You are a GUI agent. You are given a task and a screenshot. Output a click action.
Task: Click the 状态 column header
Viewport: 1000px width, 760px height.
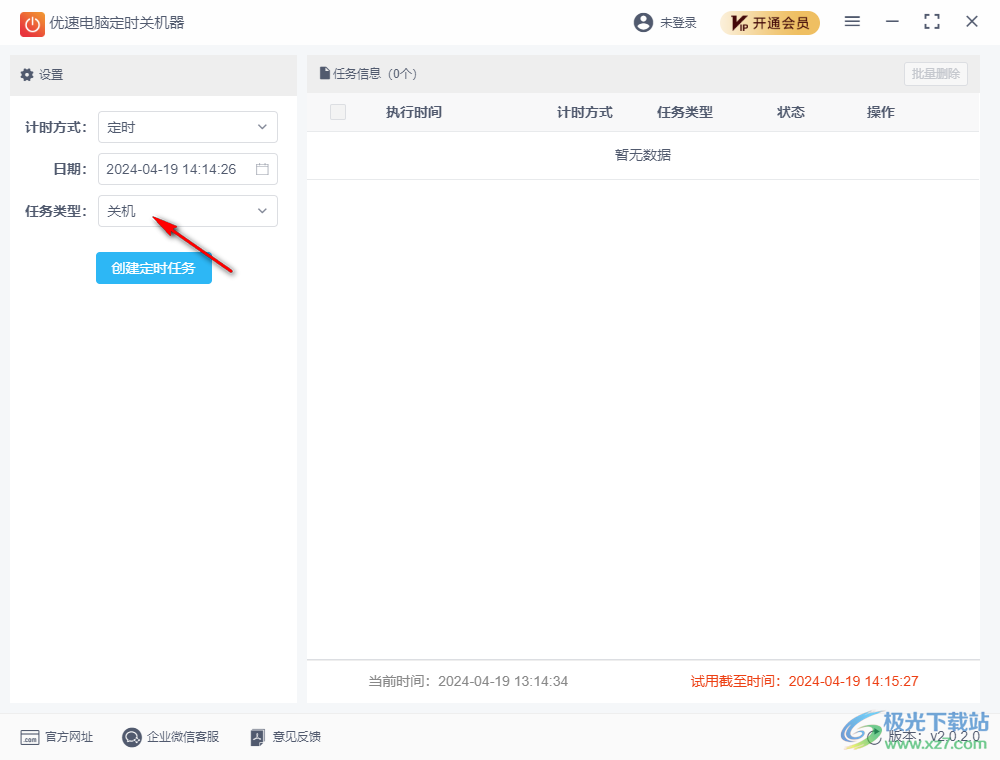coord(791,112)
